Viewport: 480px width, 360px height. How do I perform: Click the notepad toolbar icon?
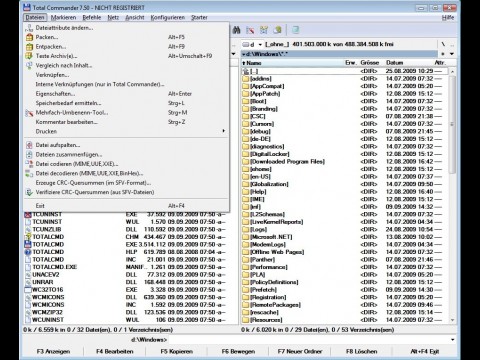[295, 30]
